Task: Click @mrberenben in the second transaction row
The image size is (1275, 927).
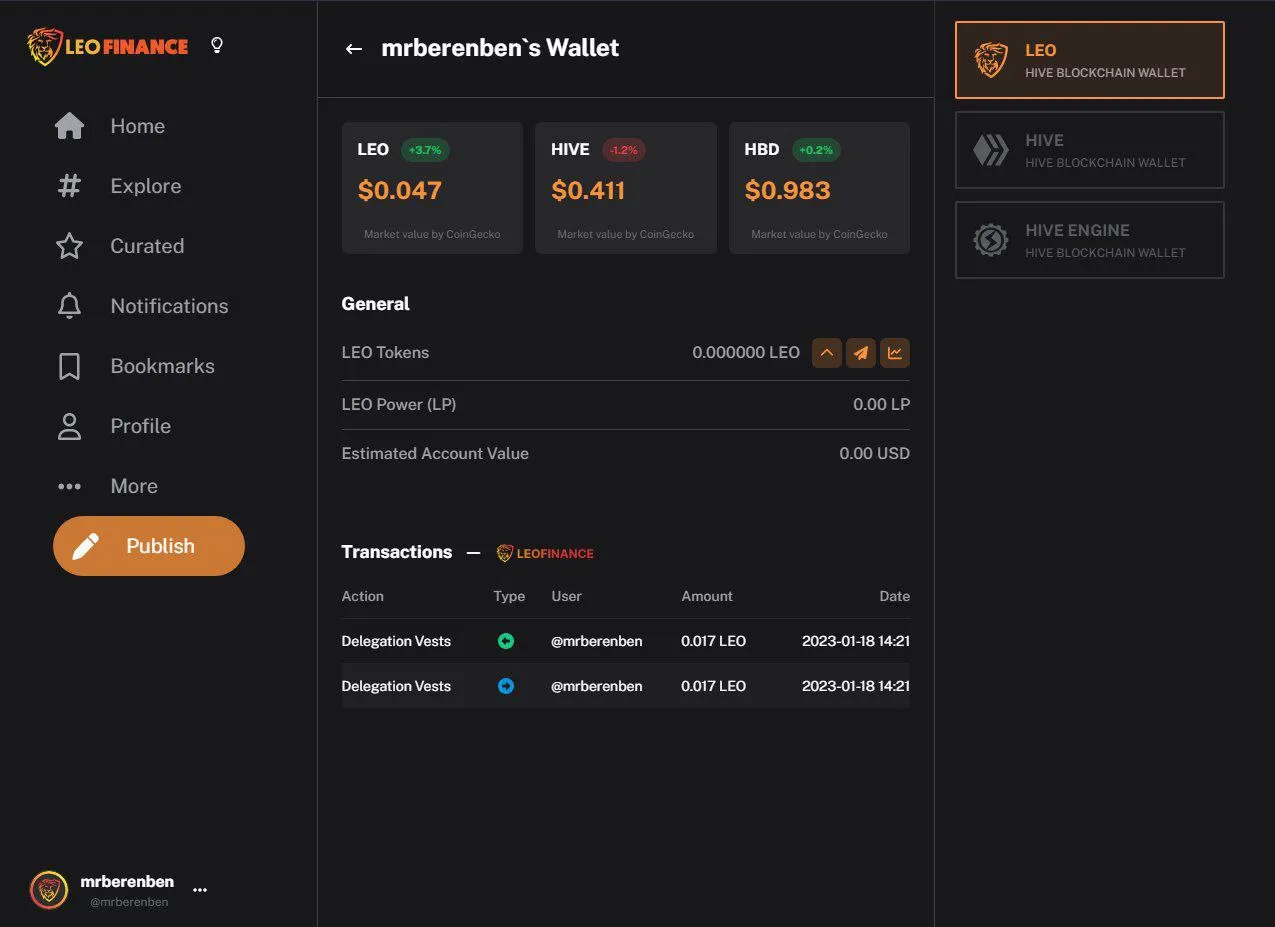Action: (x=597, y=686)
